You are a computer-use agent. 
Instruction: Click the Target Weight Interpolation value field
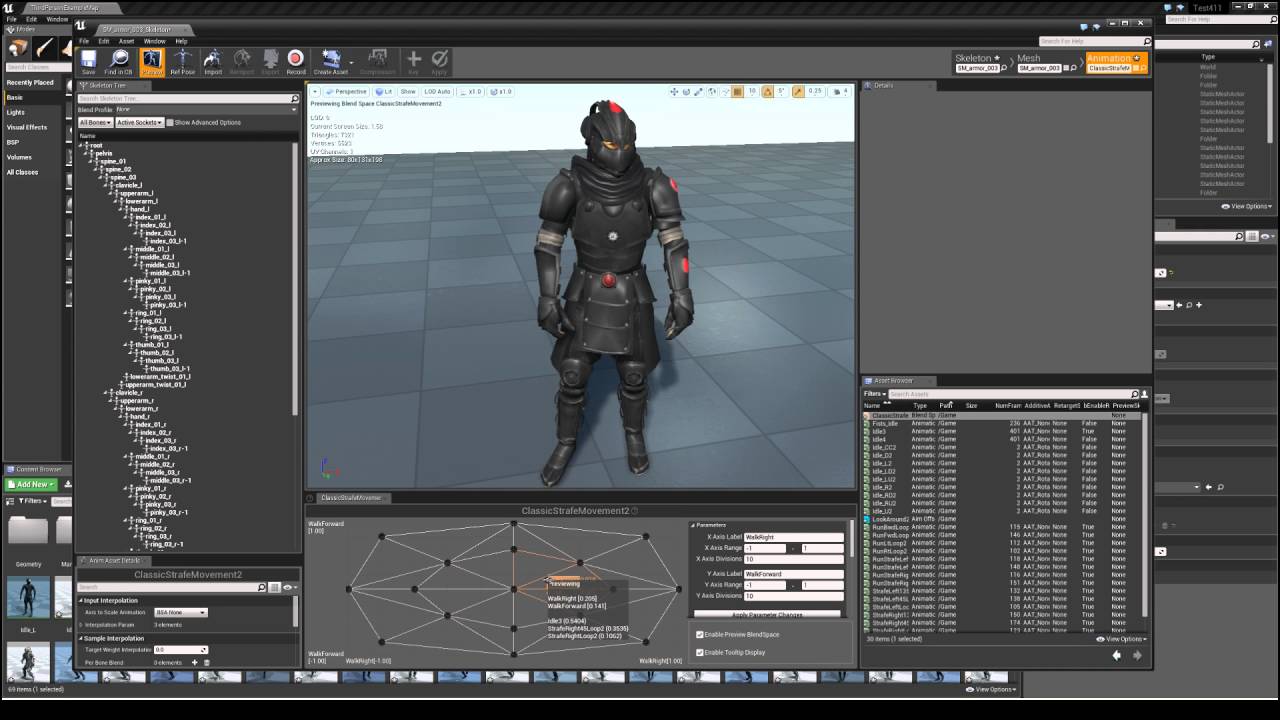pos(180,650)
